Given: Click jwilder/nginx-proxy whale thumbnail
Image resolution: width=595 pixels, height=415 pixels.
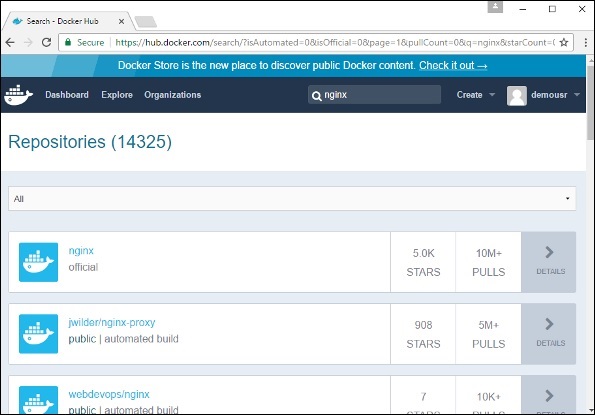Looking at the screenshot, I should 38,334.
